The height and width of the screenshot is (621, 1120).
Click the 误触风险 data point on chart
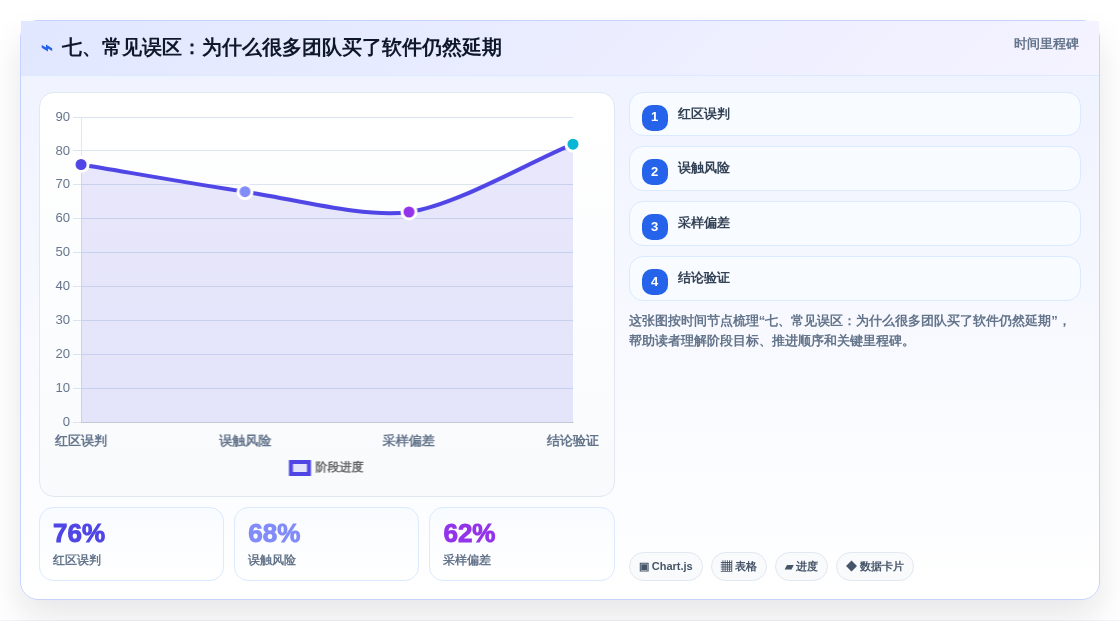[x=245, y=192]
